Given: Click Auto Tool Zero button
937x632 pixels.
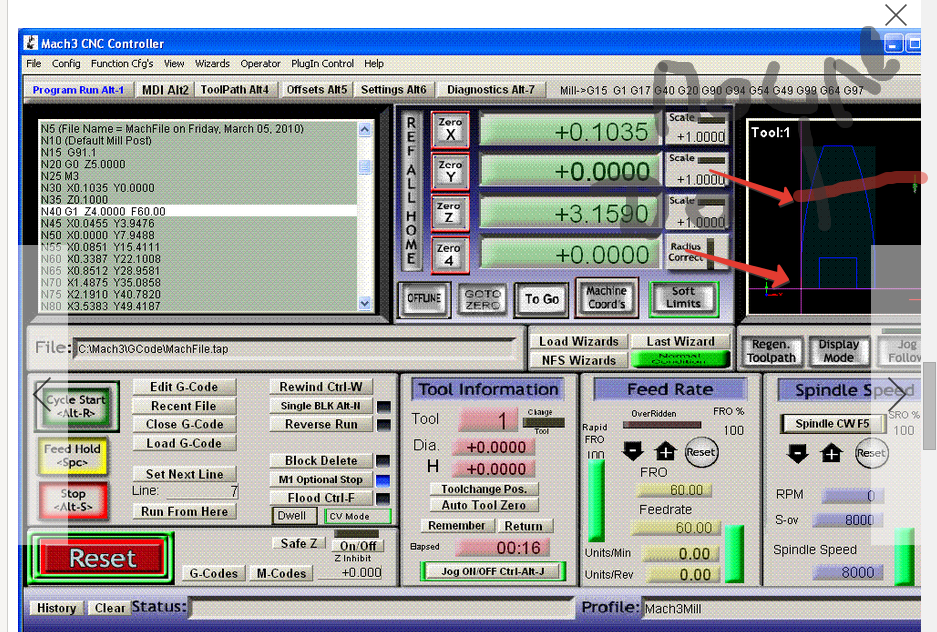Looking at the screenshot, I should 484,505.
